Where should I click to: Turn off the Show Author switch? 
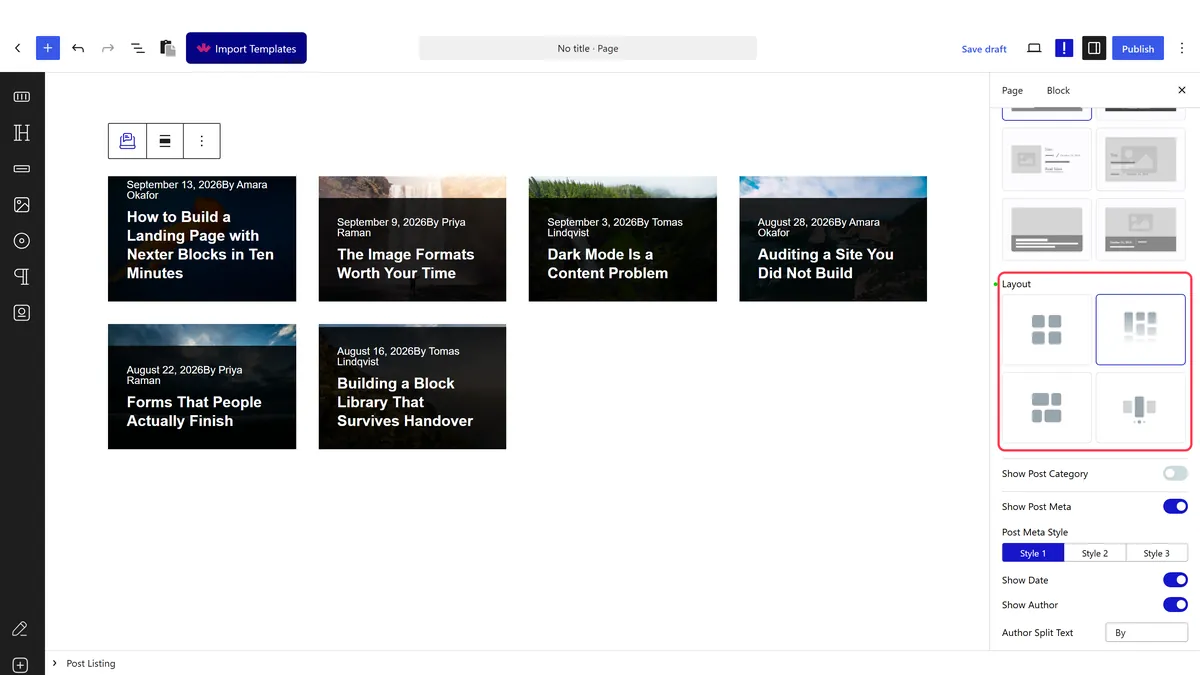pos(1175,605)
